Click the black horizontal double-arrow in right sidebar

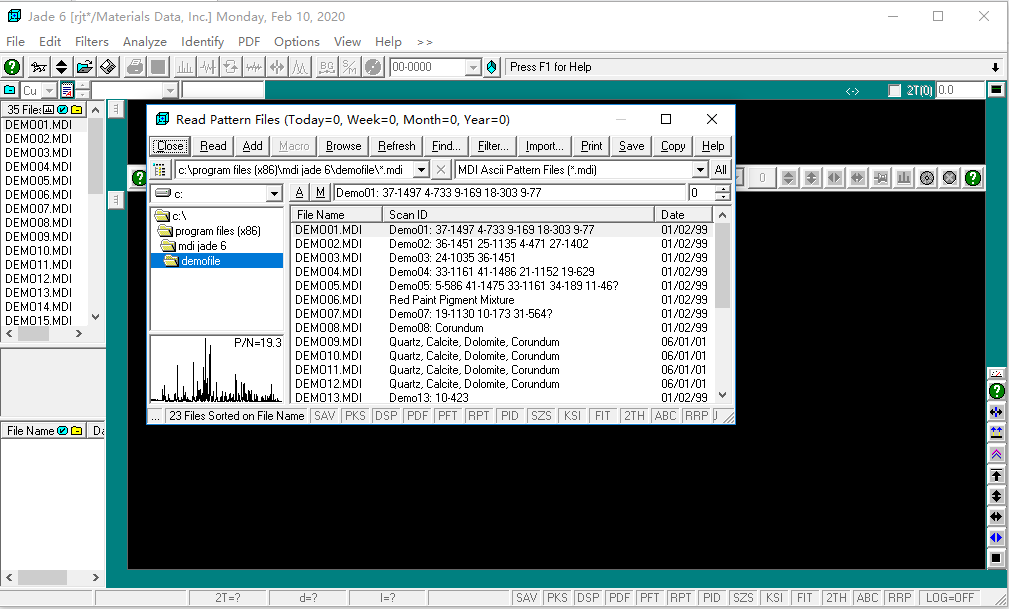996,517
